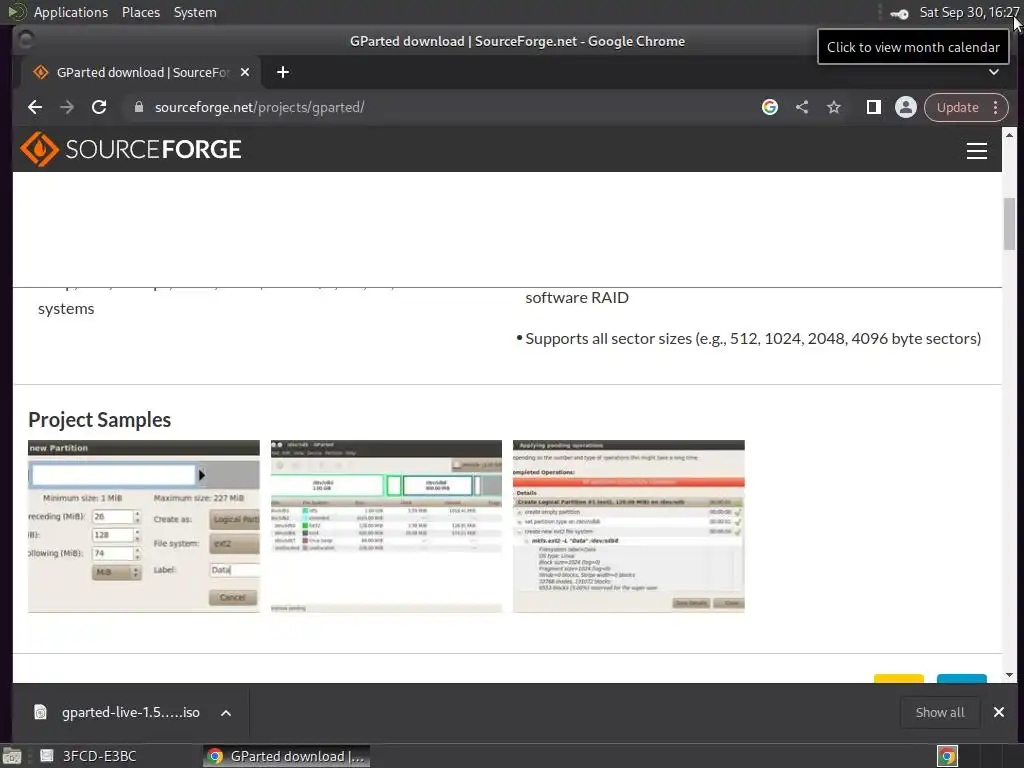The height and width of the screenshot is (768, 1024).
Task: Click the VPN key tray icon
Action: point(900,14)
